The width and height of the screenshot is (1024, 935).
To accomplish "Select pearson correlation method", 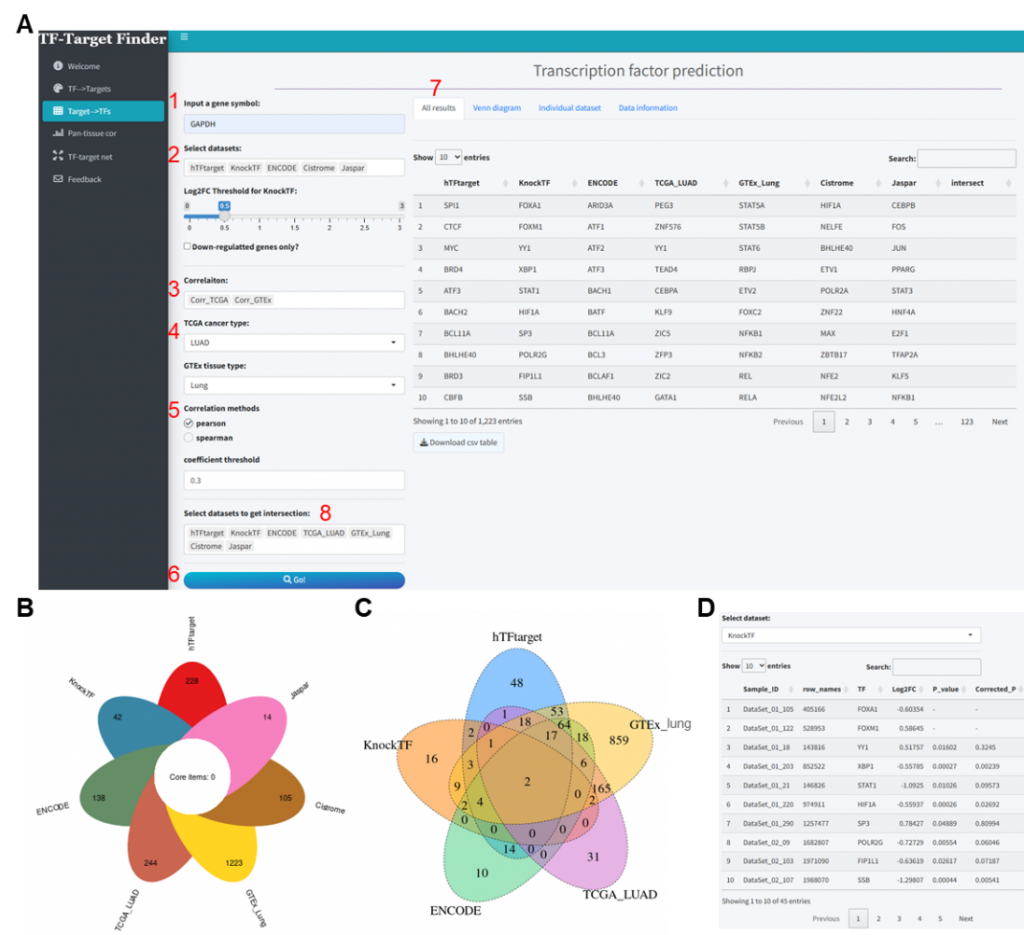I will (188, 423).
